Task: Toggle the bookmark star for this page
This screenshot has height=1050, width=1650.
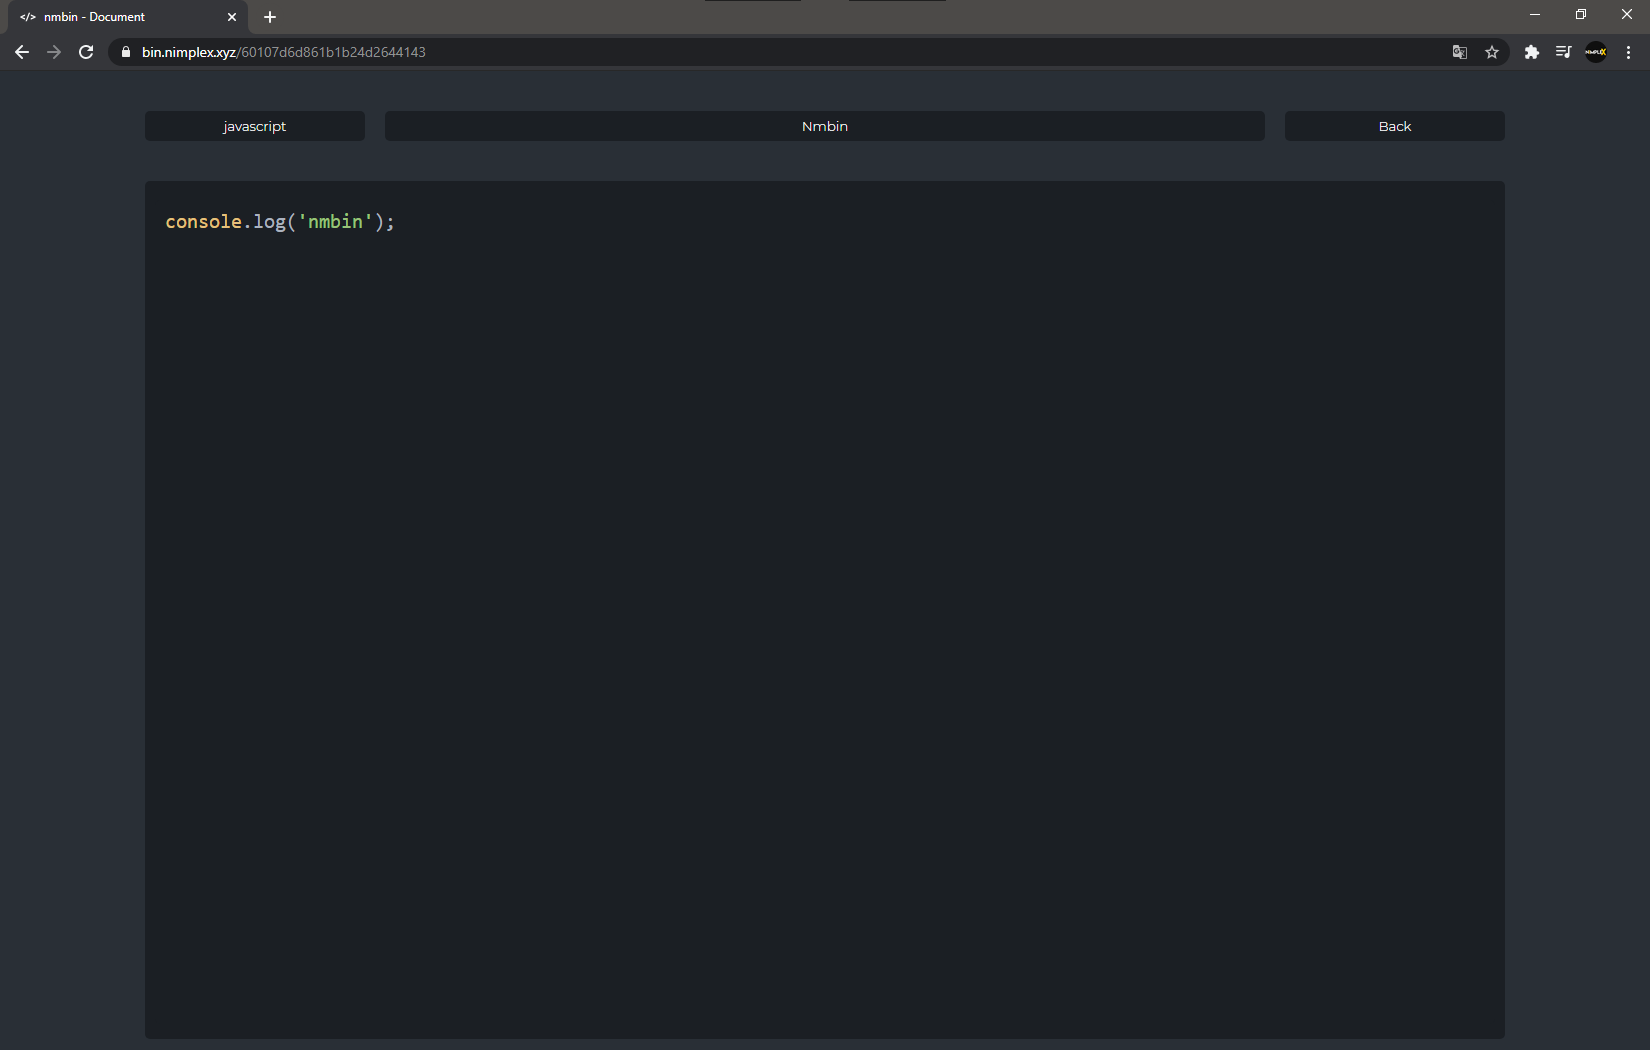Action: point(1491,51)
